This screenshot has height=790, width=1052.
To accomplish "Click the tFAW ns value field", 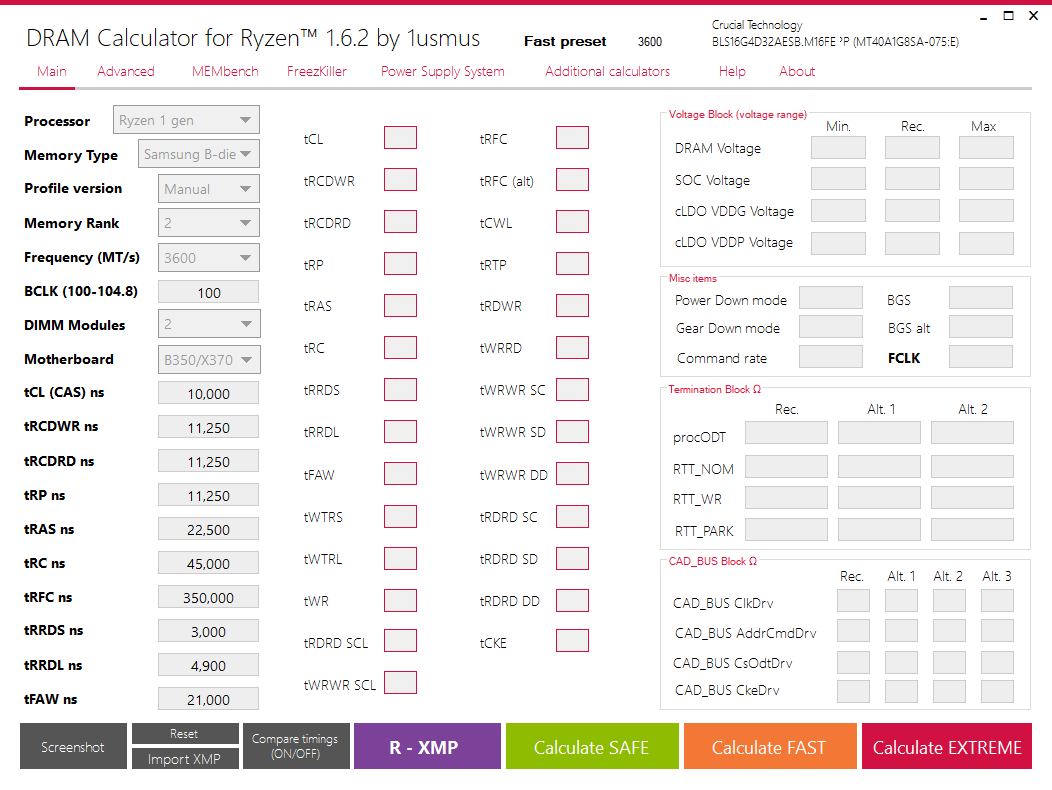I will tap(209, 699).
